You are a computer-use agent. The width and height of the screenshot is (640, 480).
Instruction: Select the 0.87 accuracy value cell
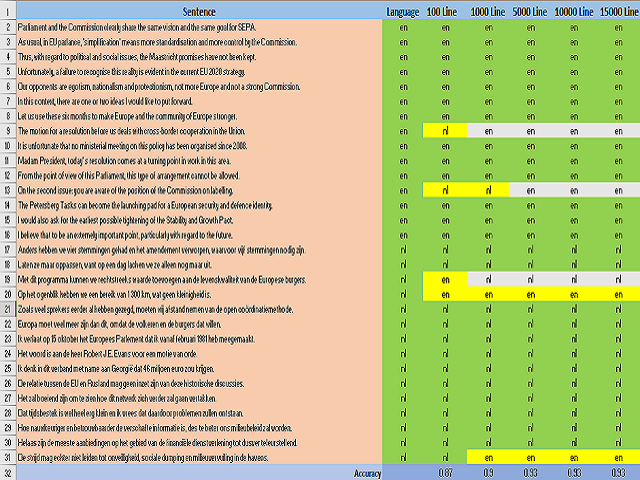click(x=445, y=473)
